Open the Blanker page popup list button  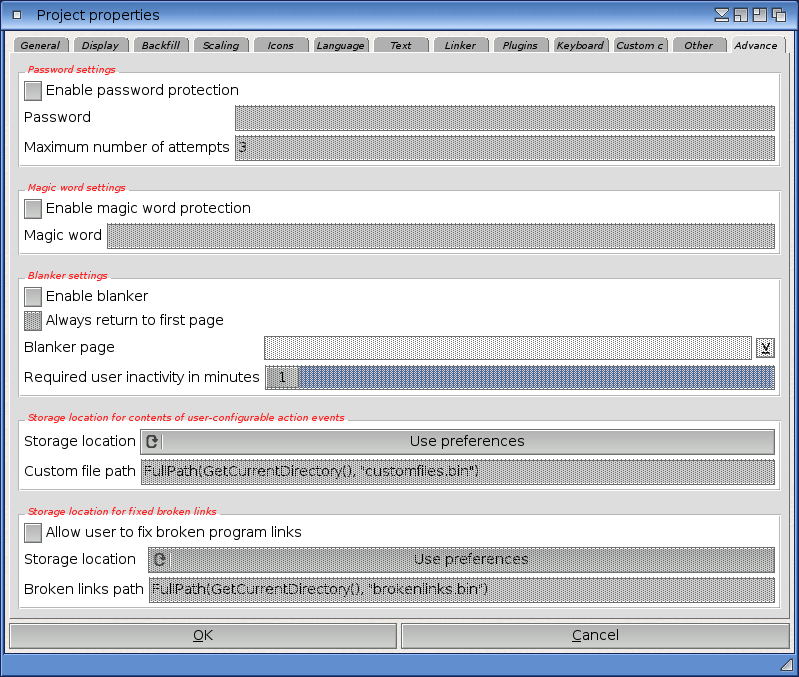pyautogui.click(x=765, y=348)
